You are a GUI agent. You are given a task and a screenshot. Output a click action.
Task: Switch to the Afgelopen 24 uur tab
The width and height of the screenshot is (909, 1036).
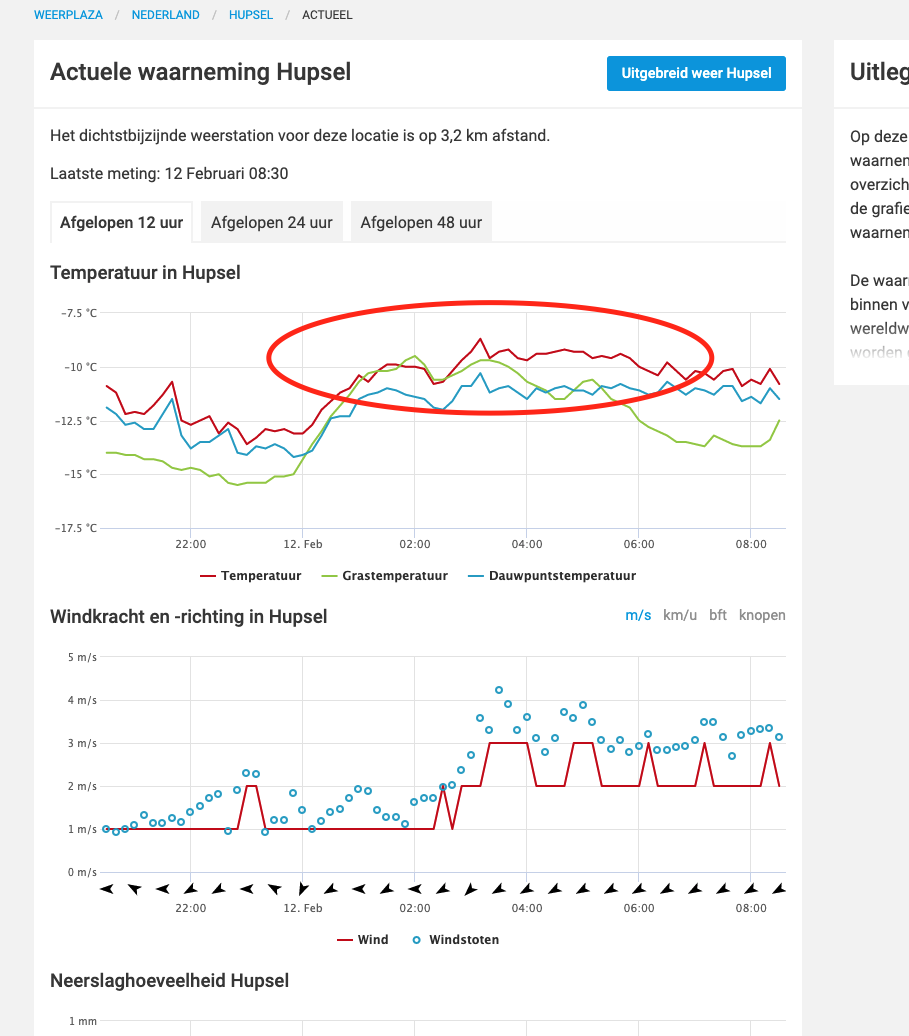pos(272,222)
